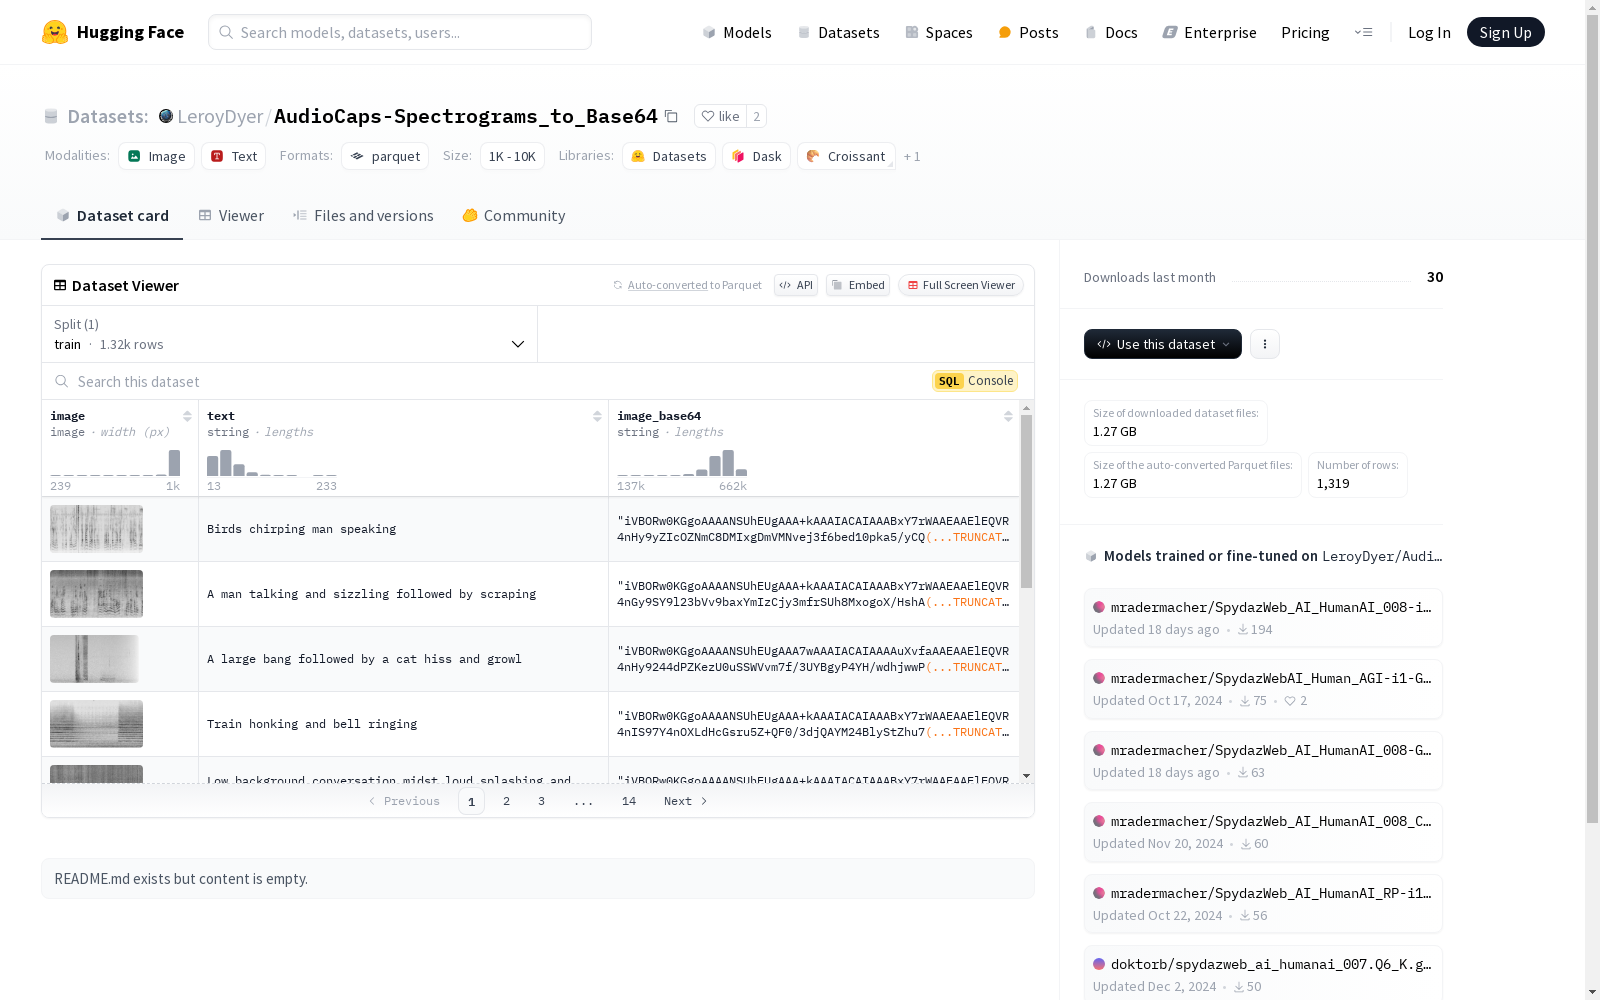
Task: Click the Hugging Face logo icon
Action: click(x=55, y=32)
